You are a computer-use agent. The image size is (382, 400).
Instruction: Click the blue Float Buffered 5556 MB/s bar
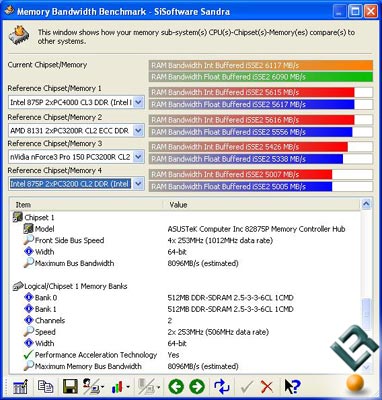click(x=251, y=132)
